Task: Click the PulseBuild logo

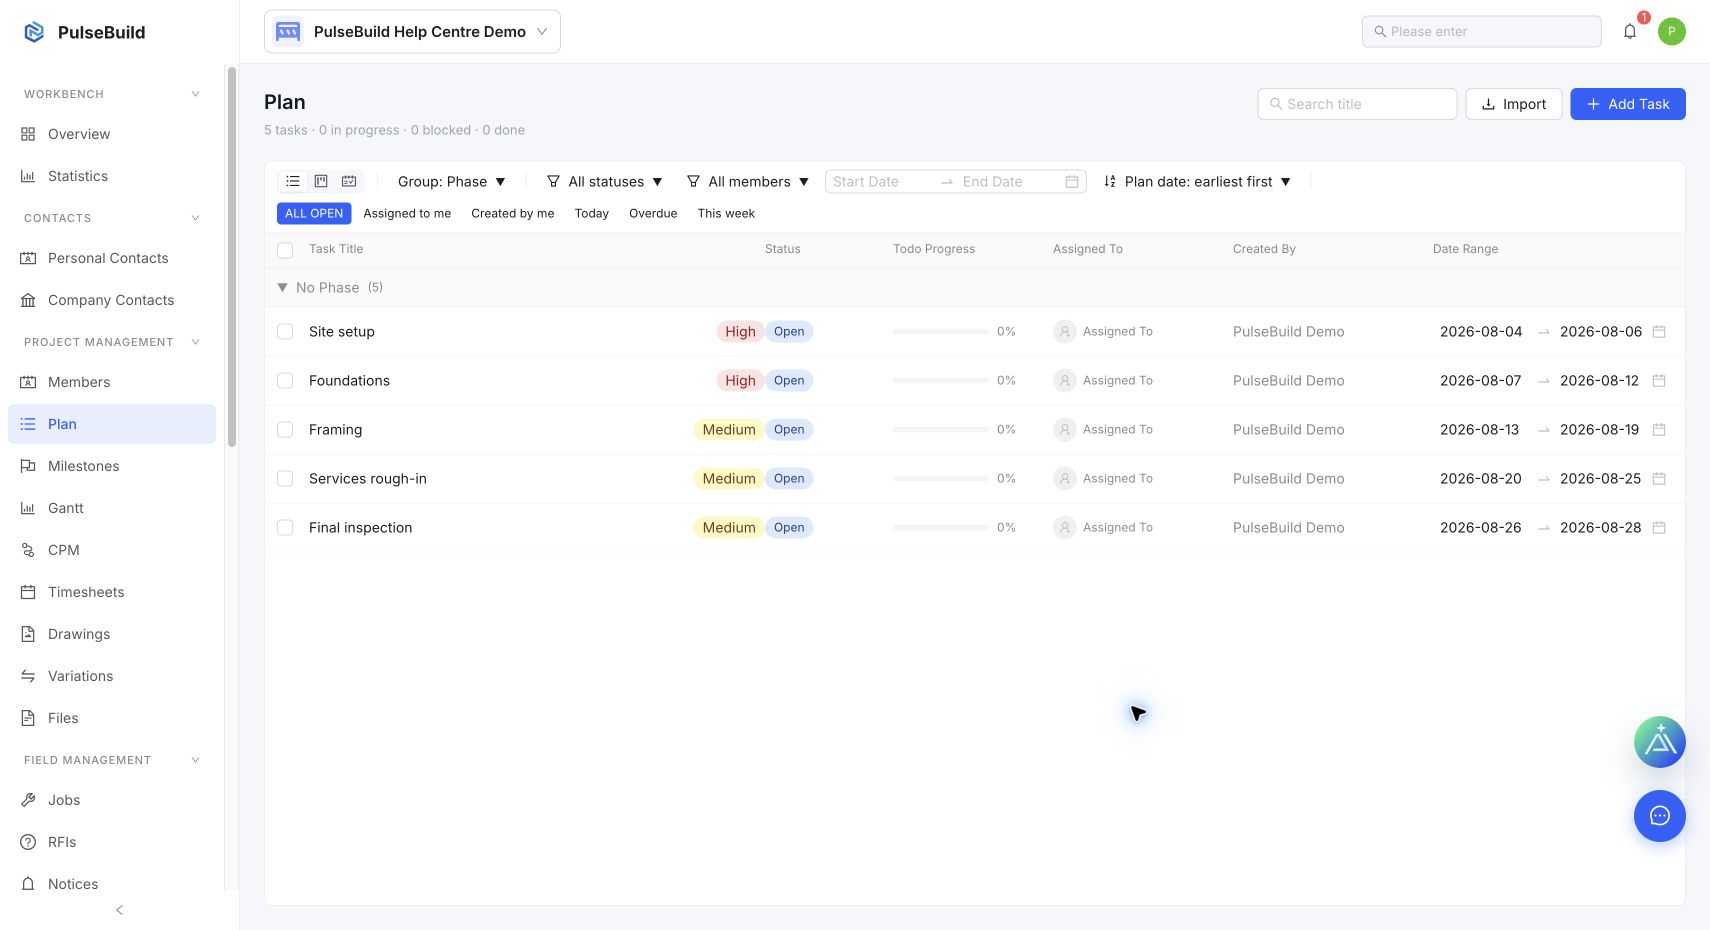Action: click(84, 32)
